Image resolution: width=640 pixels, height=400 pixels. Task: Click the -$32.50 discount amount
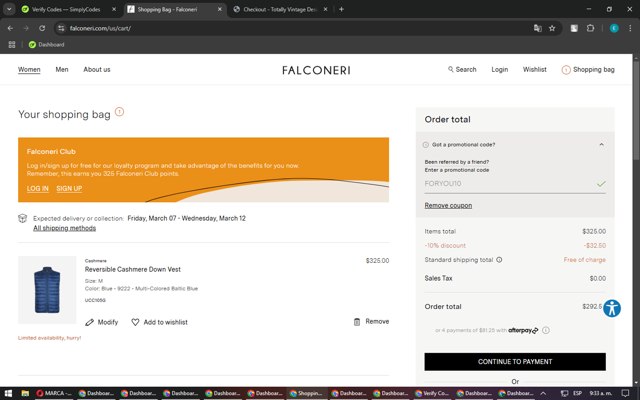coord(595,246)
